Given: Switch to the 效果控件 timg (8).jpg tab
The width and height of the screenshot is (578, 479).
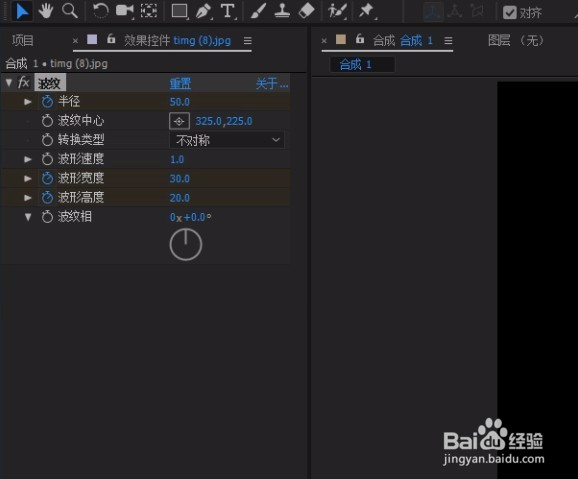Looking at the screenshot, I should (177, 40).
